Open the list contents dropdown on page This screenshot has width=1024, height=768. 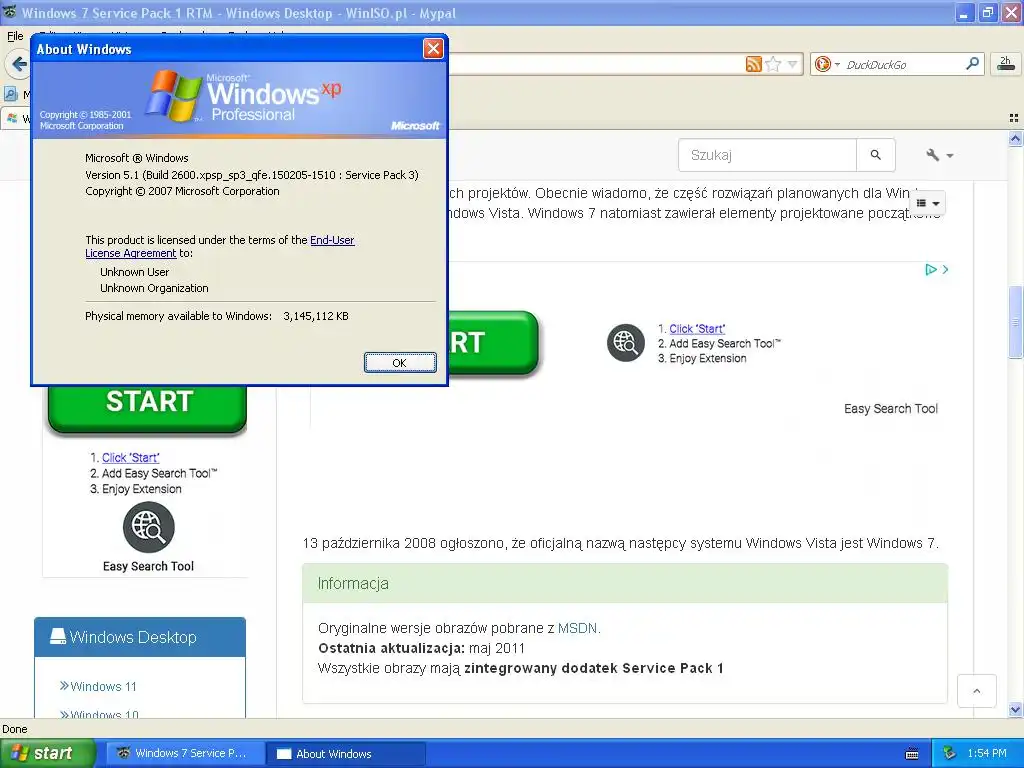(x=927, y=203)
